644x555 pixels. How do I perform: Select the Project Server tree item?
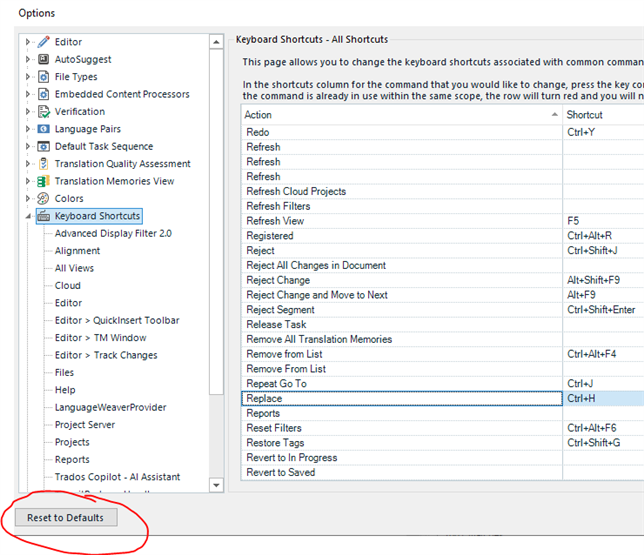[85, 425]
